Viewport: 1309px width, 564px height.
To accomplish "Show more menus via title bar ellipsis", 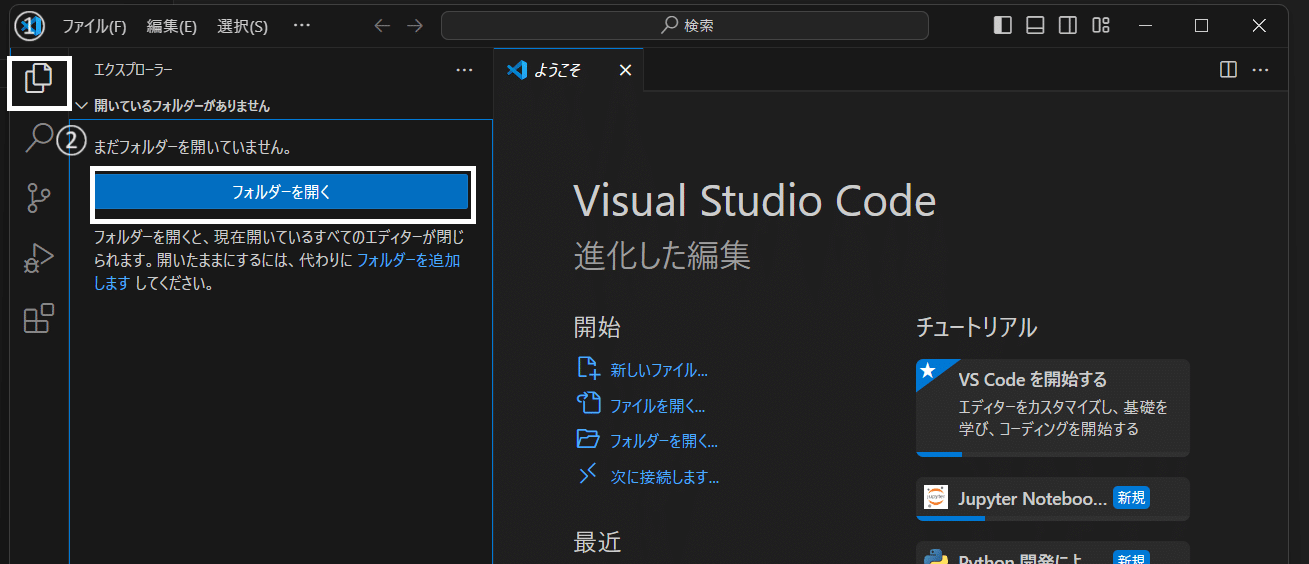I will point(302,25).
